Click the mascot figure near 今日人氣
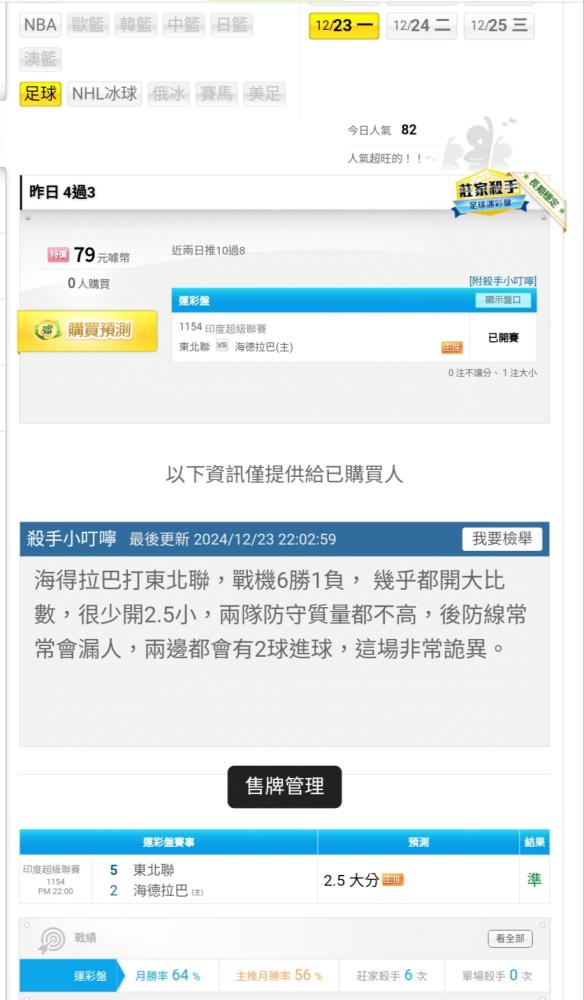The image size is (584, 1000). pos(478,145)
